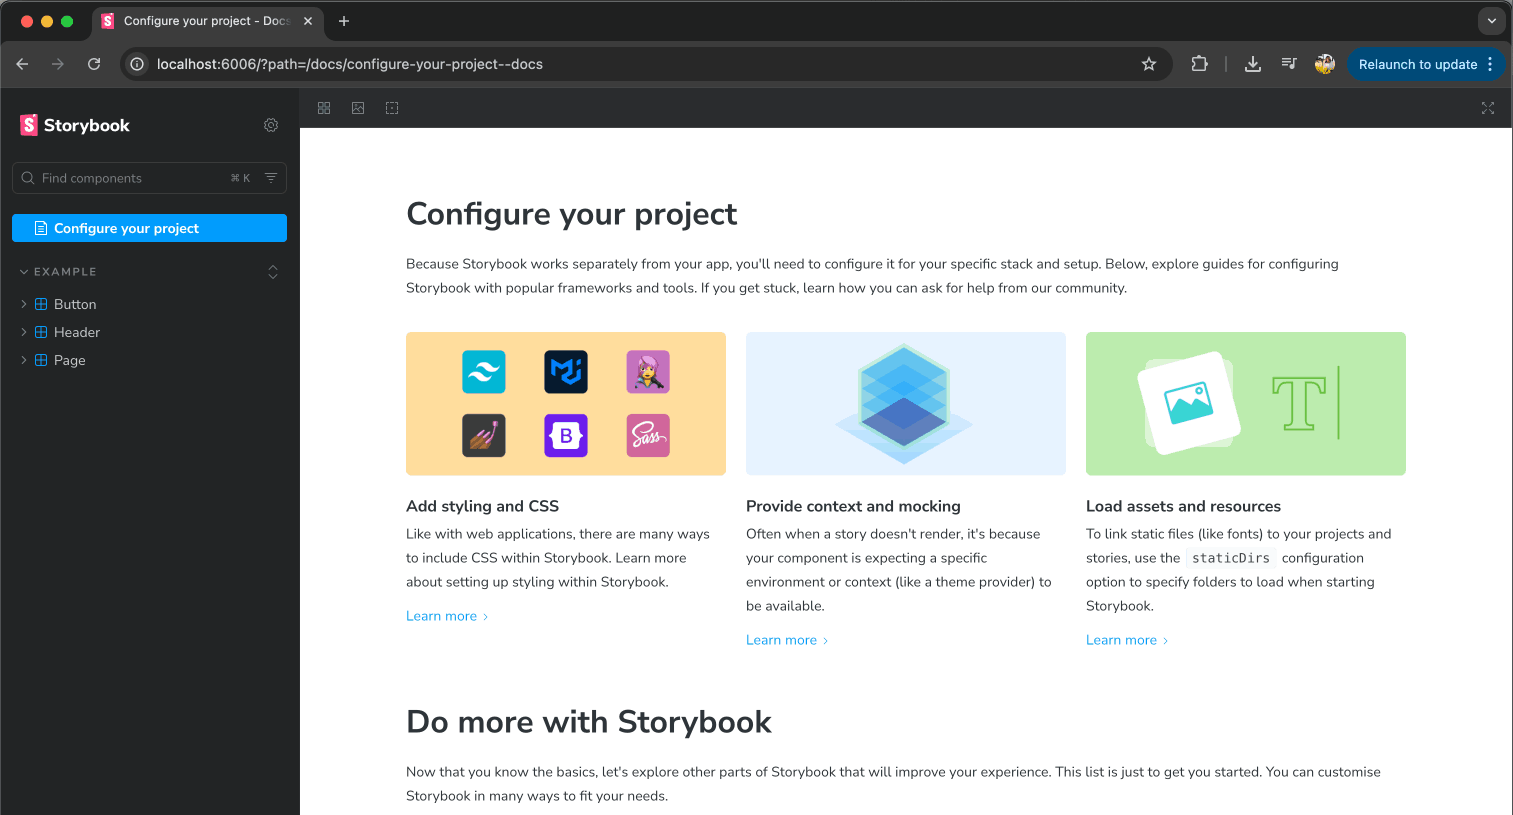Viewport: 1513px width, 815px height.
Task: Bookmark this page with star icon
Action: (x=1149, y=64)
